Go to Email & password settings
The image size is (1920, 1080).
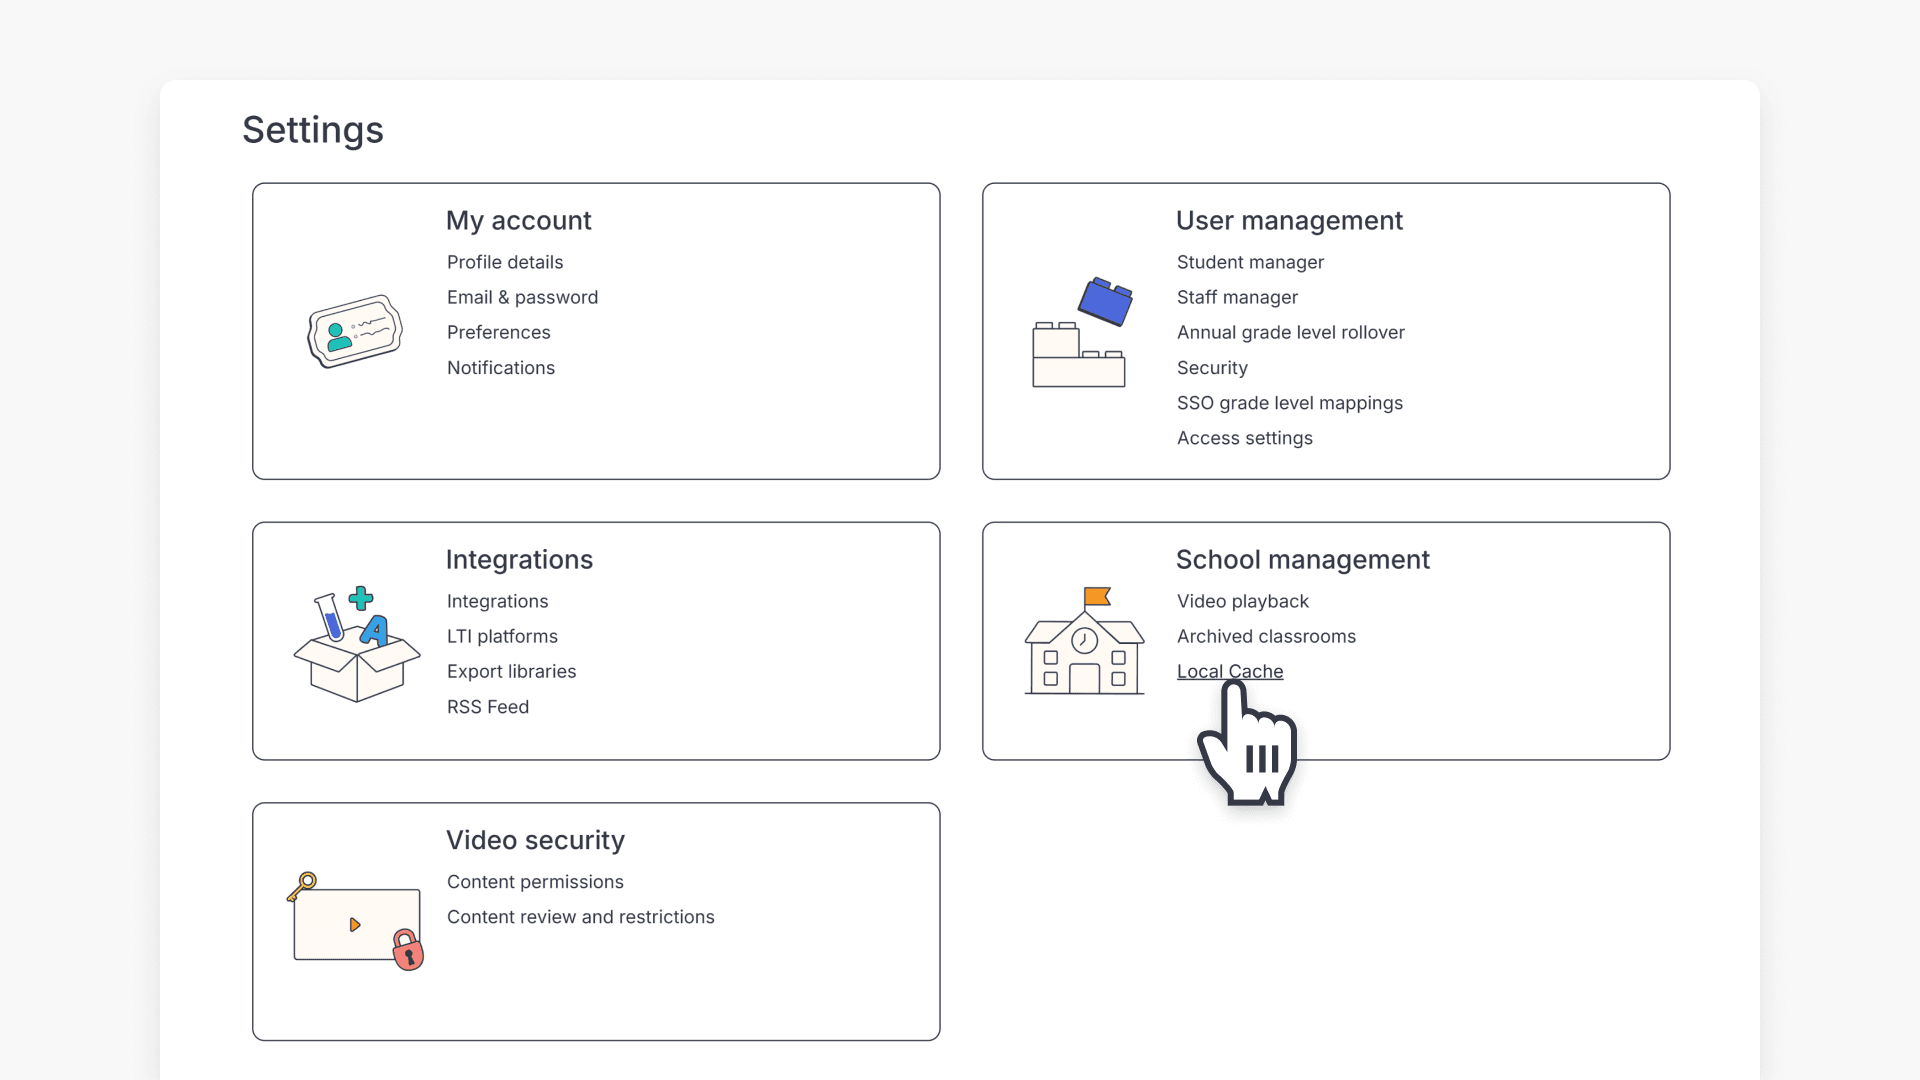522,297
